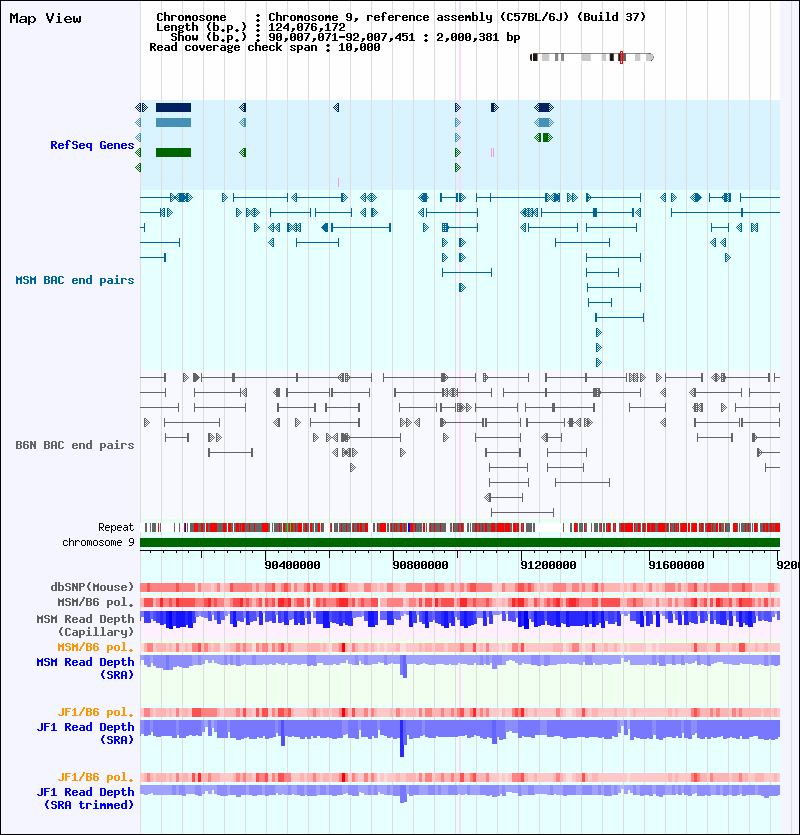Viewport: 800px width, 835px height.
Task: Open the MSM BAC end pairs label
Action: (75, 280)
